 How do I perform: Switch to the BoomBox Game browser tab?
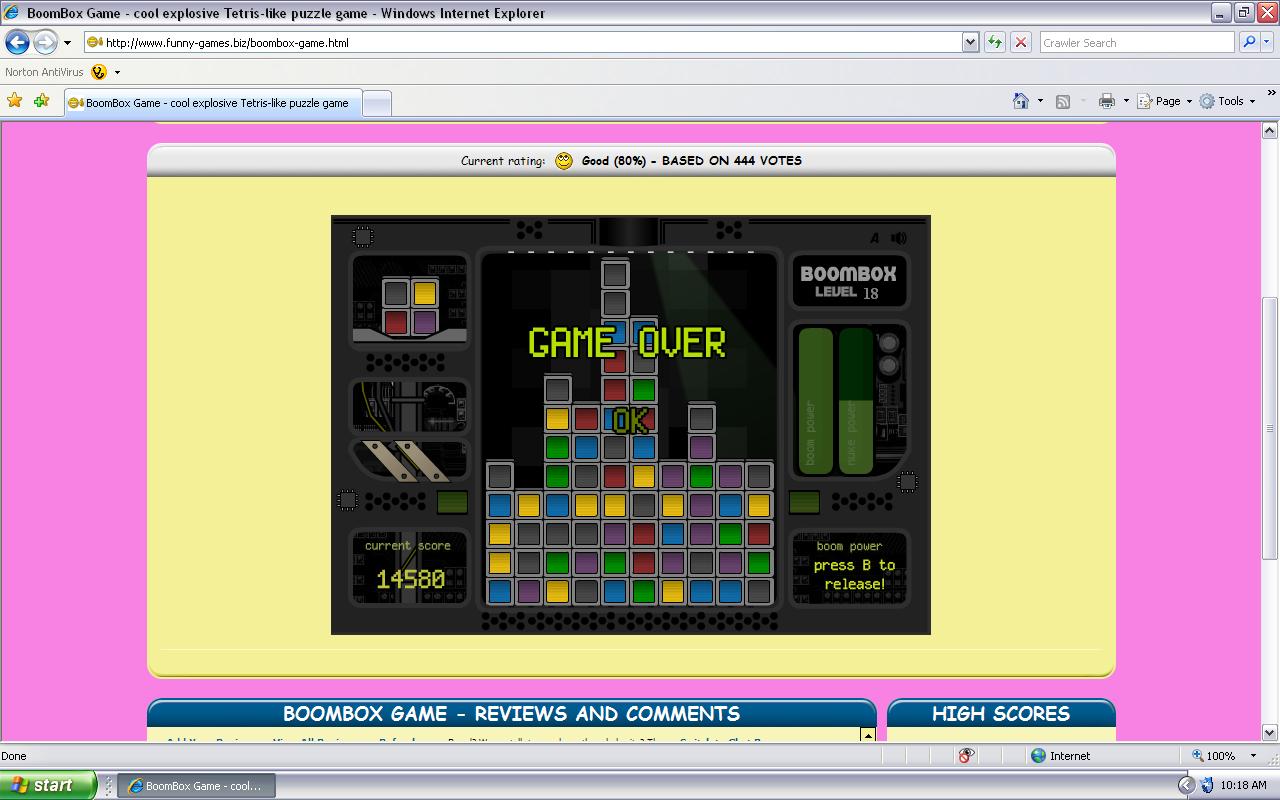208,102
